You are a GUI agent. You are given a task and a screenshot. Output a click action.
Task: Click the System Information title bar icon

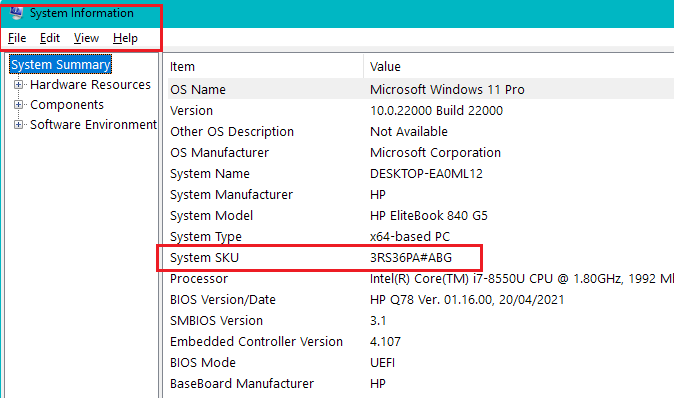pyautogui.click(x=16, y=12)
